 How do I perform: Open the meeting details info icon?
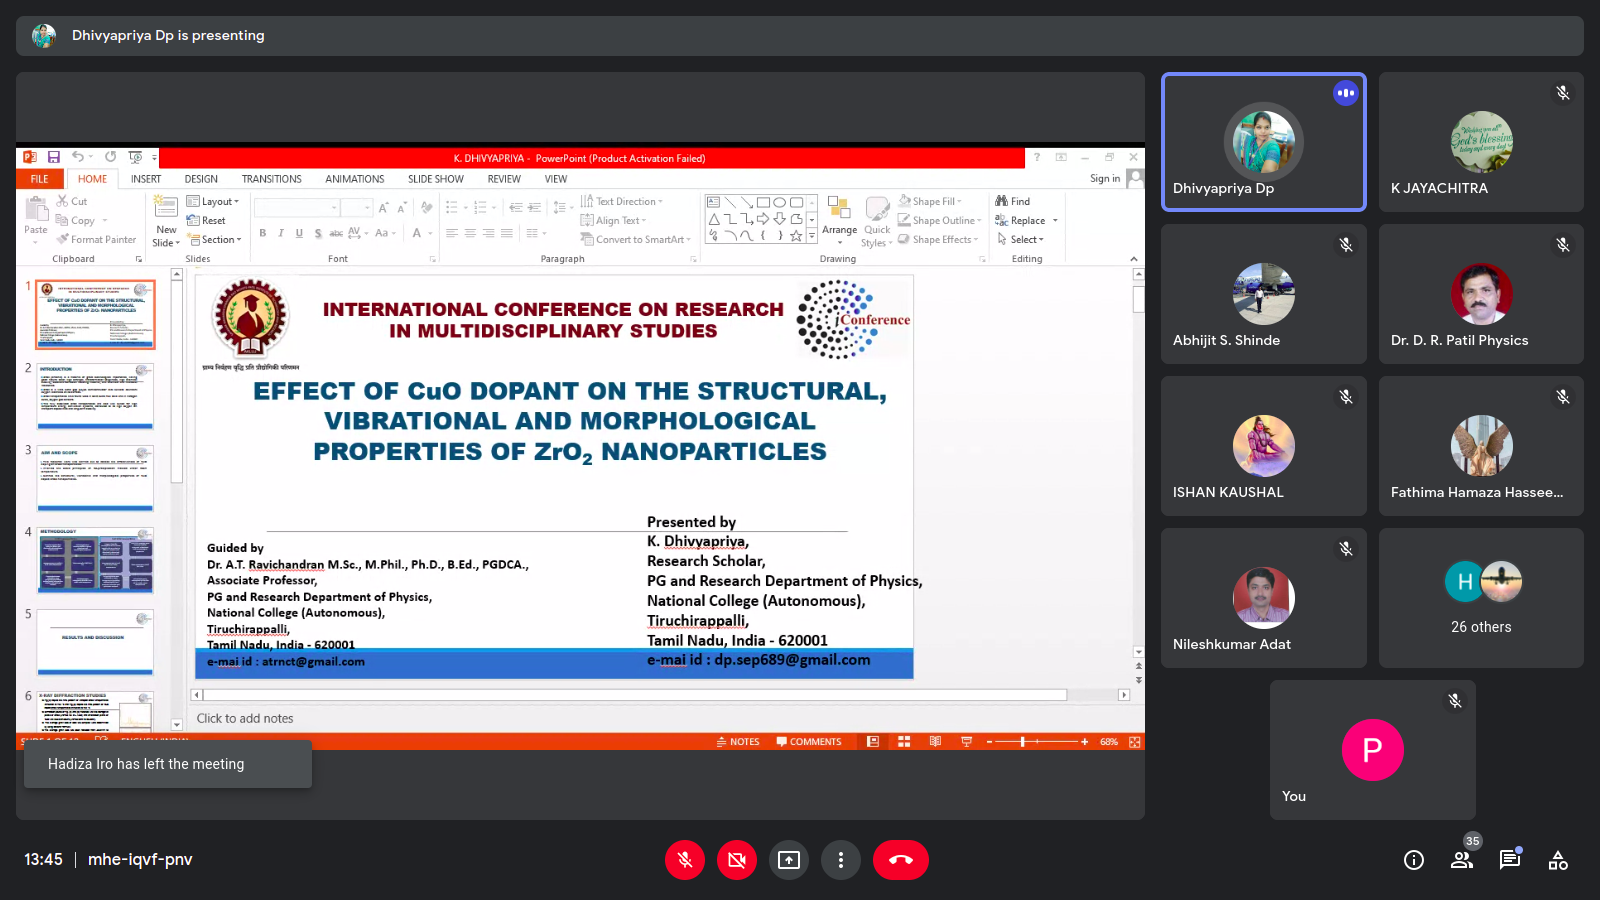point(1414,860)
